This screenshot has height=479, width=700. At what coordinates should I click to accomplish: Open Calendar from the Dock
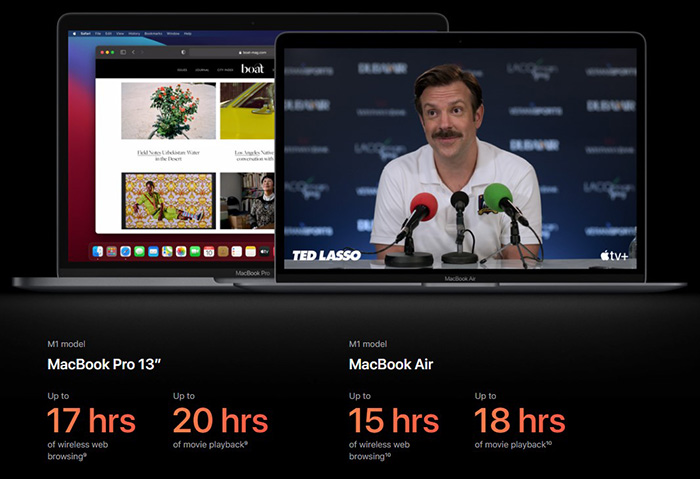pyautogui.click(x=209, y=251)
